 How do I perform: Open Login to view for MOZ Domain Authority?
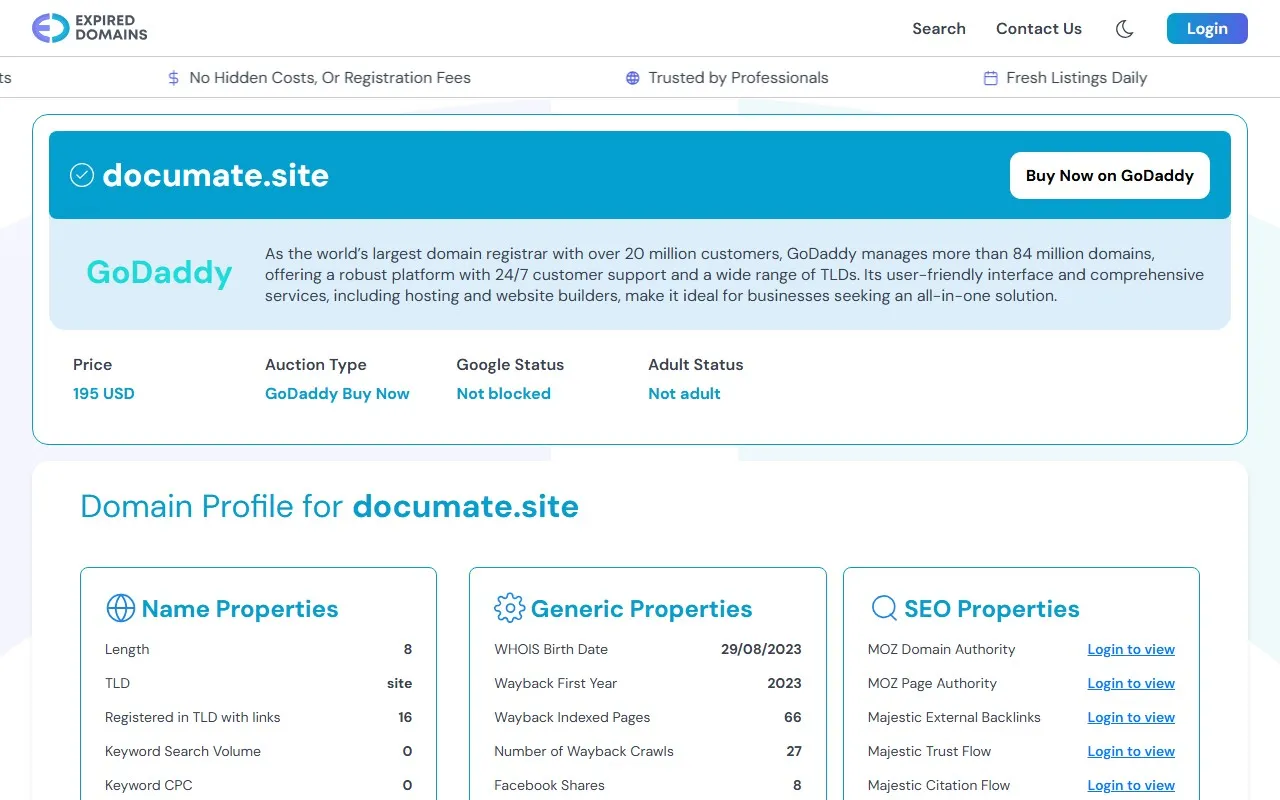click(x=1131, y=649)
